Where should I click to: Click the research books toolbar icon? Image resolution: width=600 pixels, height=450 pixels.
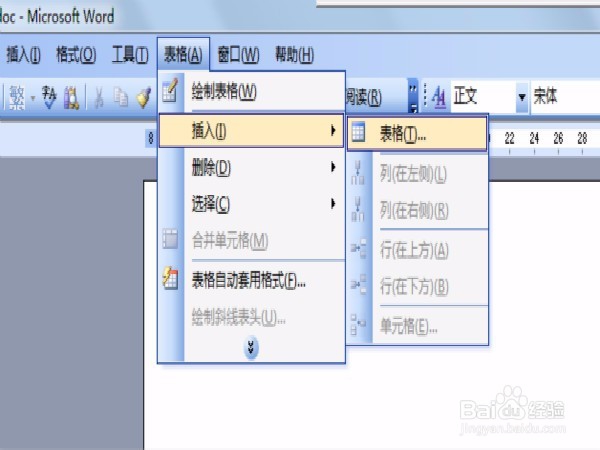tap(72, 98)
